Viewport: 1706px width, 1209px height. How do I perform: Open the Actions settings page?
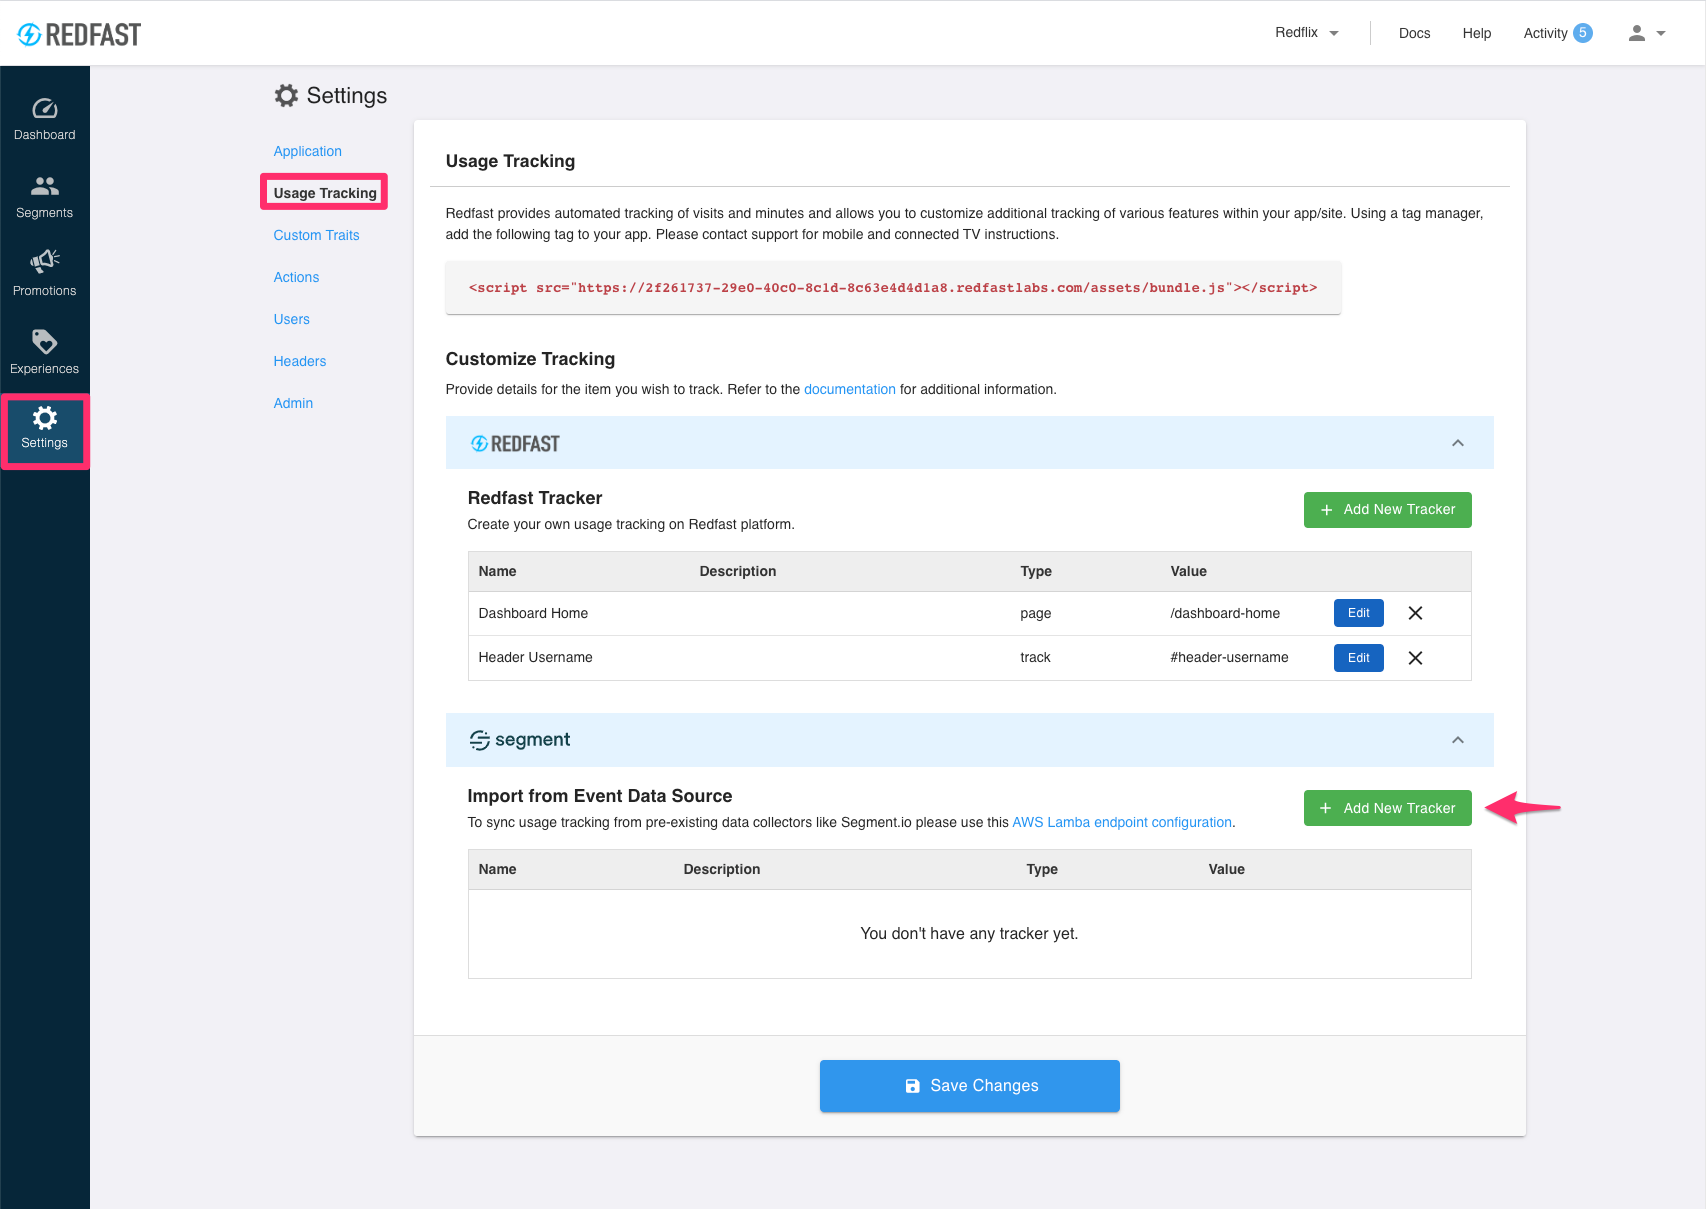296,277
